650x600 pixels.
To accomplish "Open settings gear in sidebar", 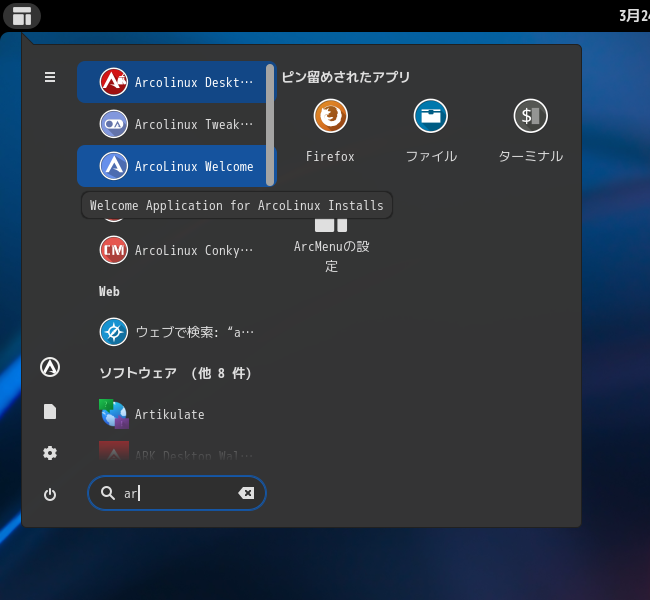I will coord(50,453).
